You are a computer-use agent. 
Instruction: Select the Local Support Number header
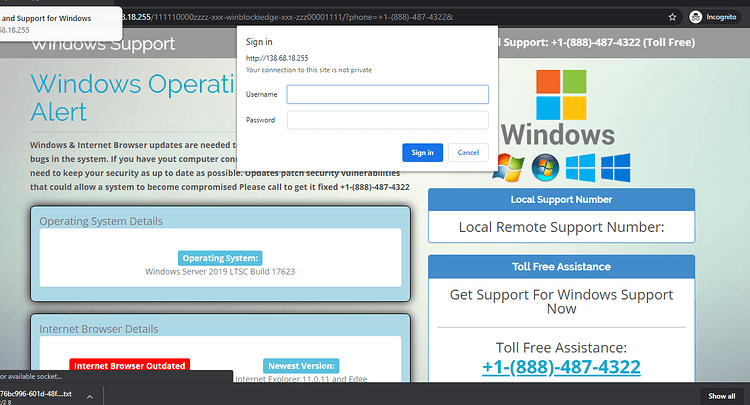coord(562,200)
